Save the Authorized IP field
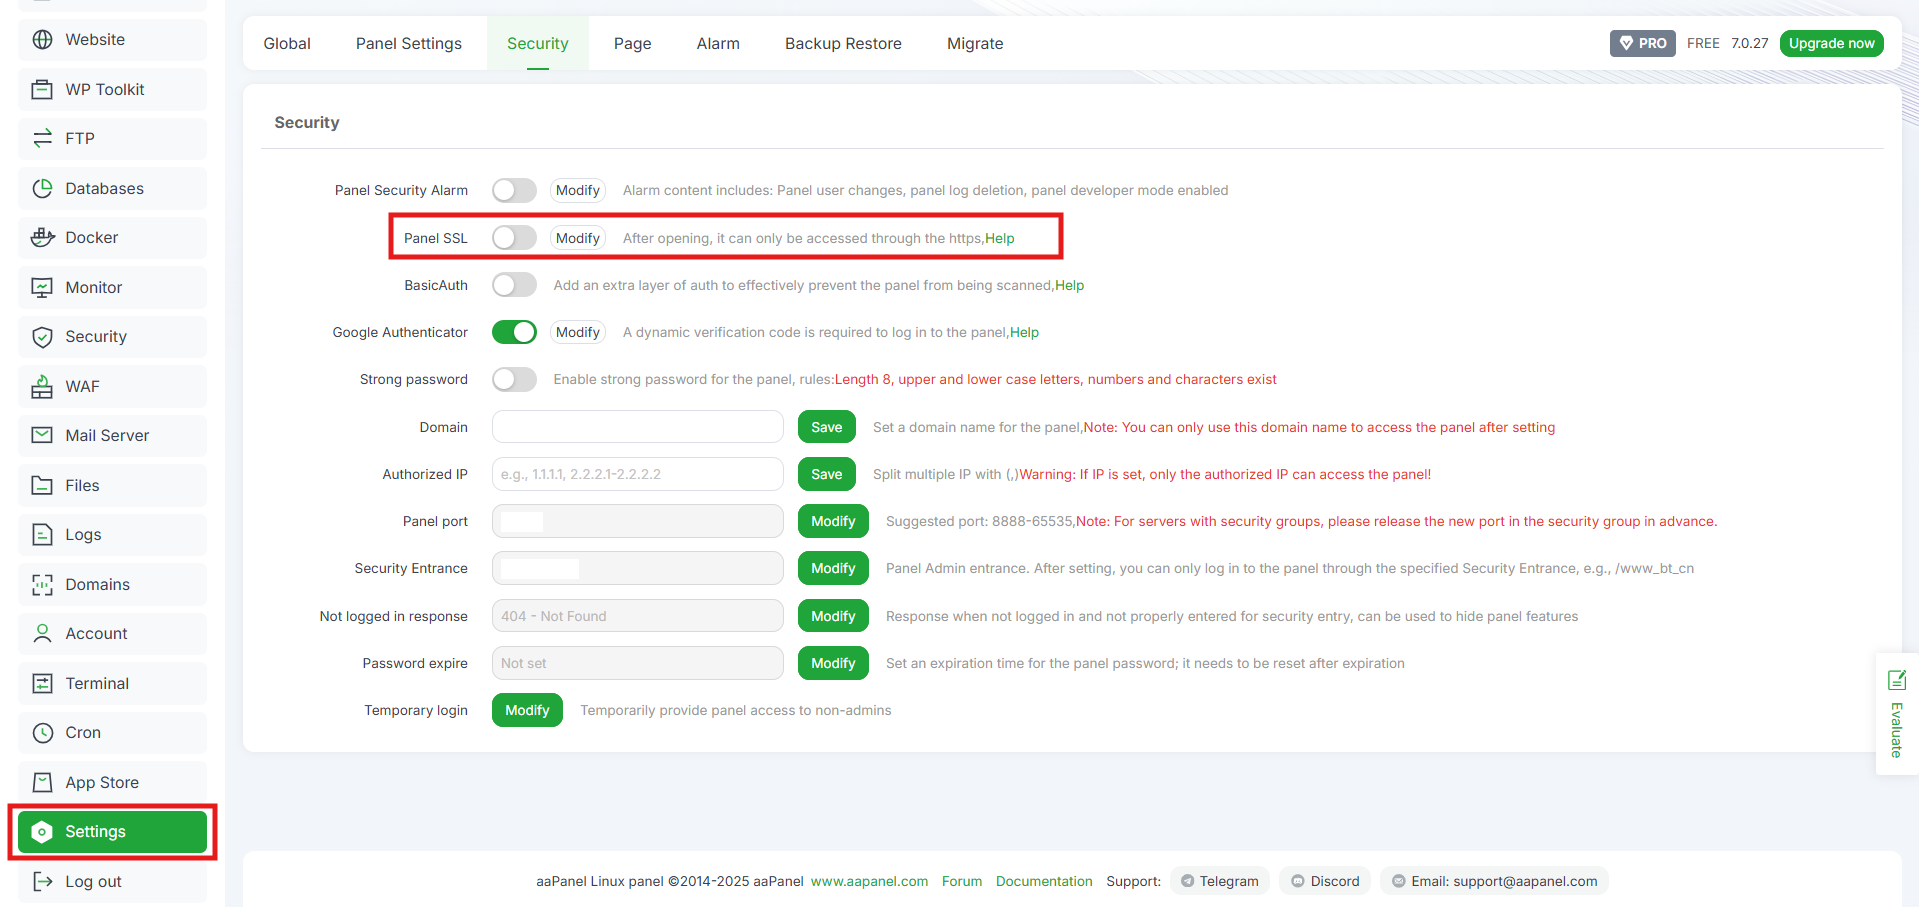 827,474
